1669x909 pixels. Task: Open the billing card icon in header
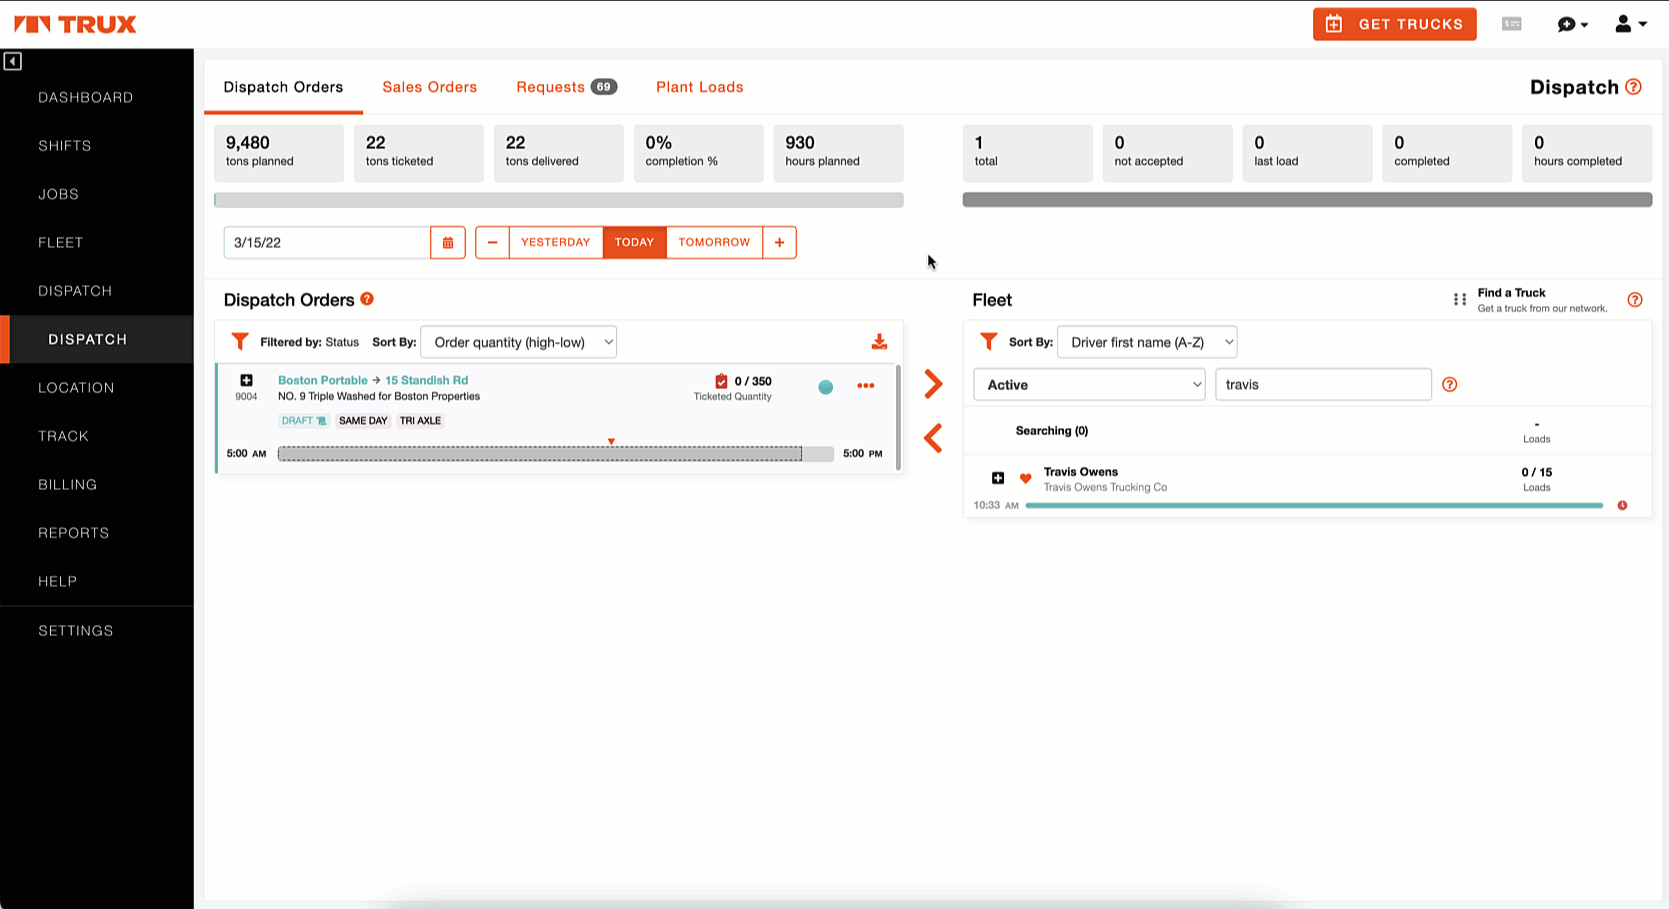[x=1512, y=24]
